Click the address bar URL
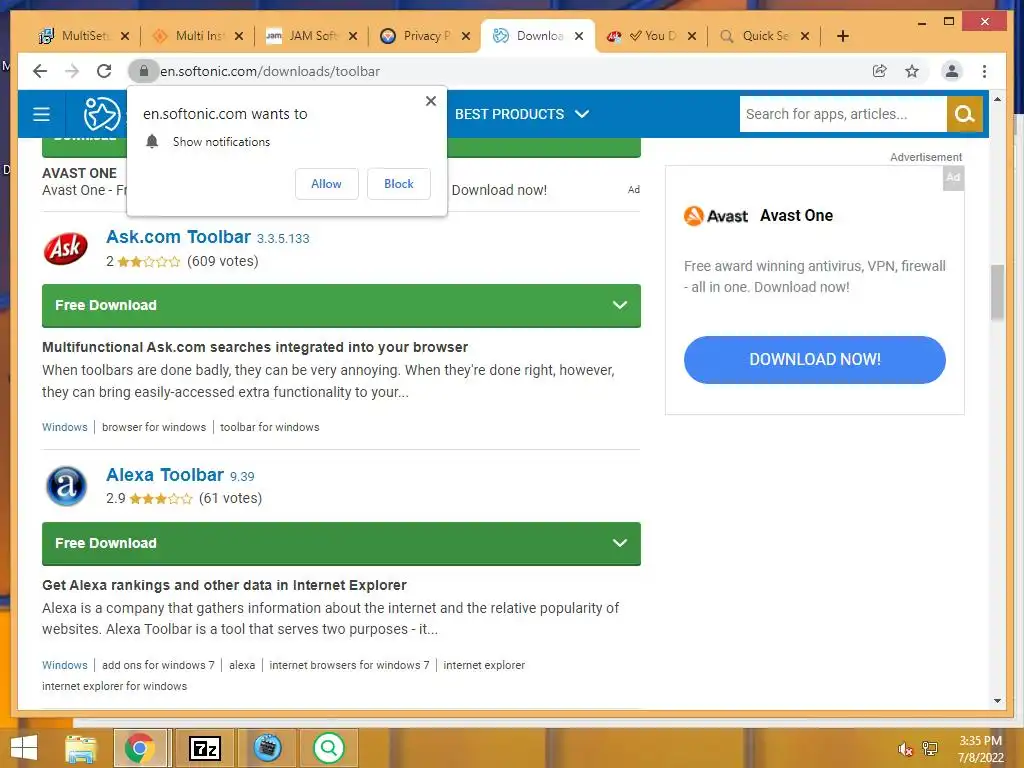Viewport: 1024px width, 768px height. tap(270, 71)
